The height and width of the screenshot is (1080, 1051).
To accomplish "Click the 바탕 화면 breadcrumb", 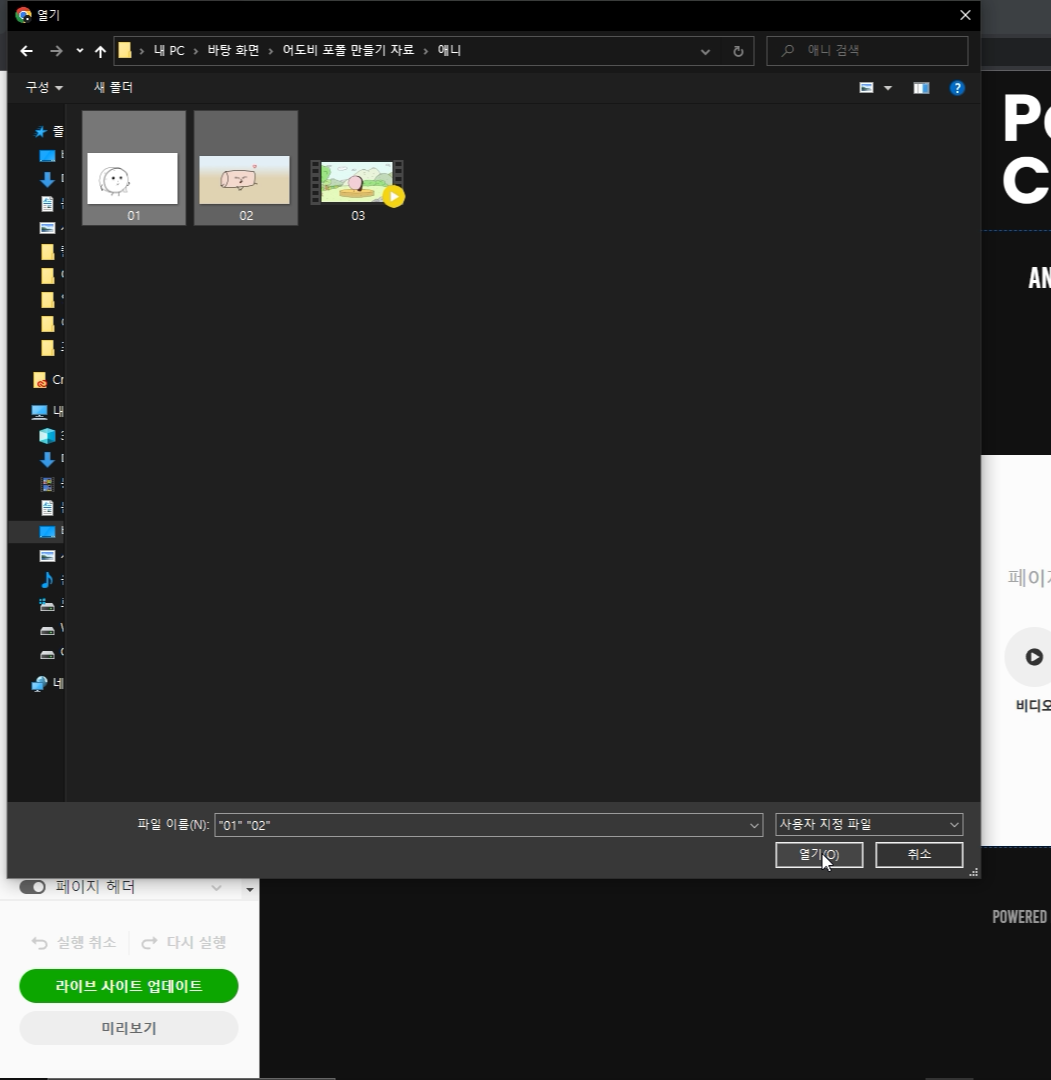I will pyautogui.click(x=233, y=50).
